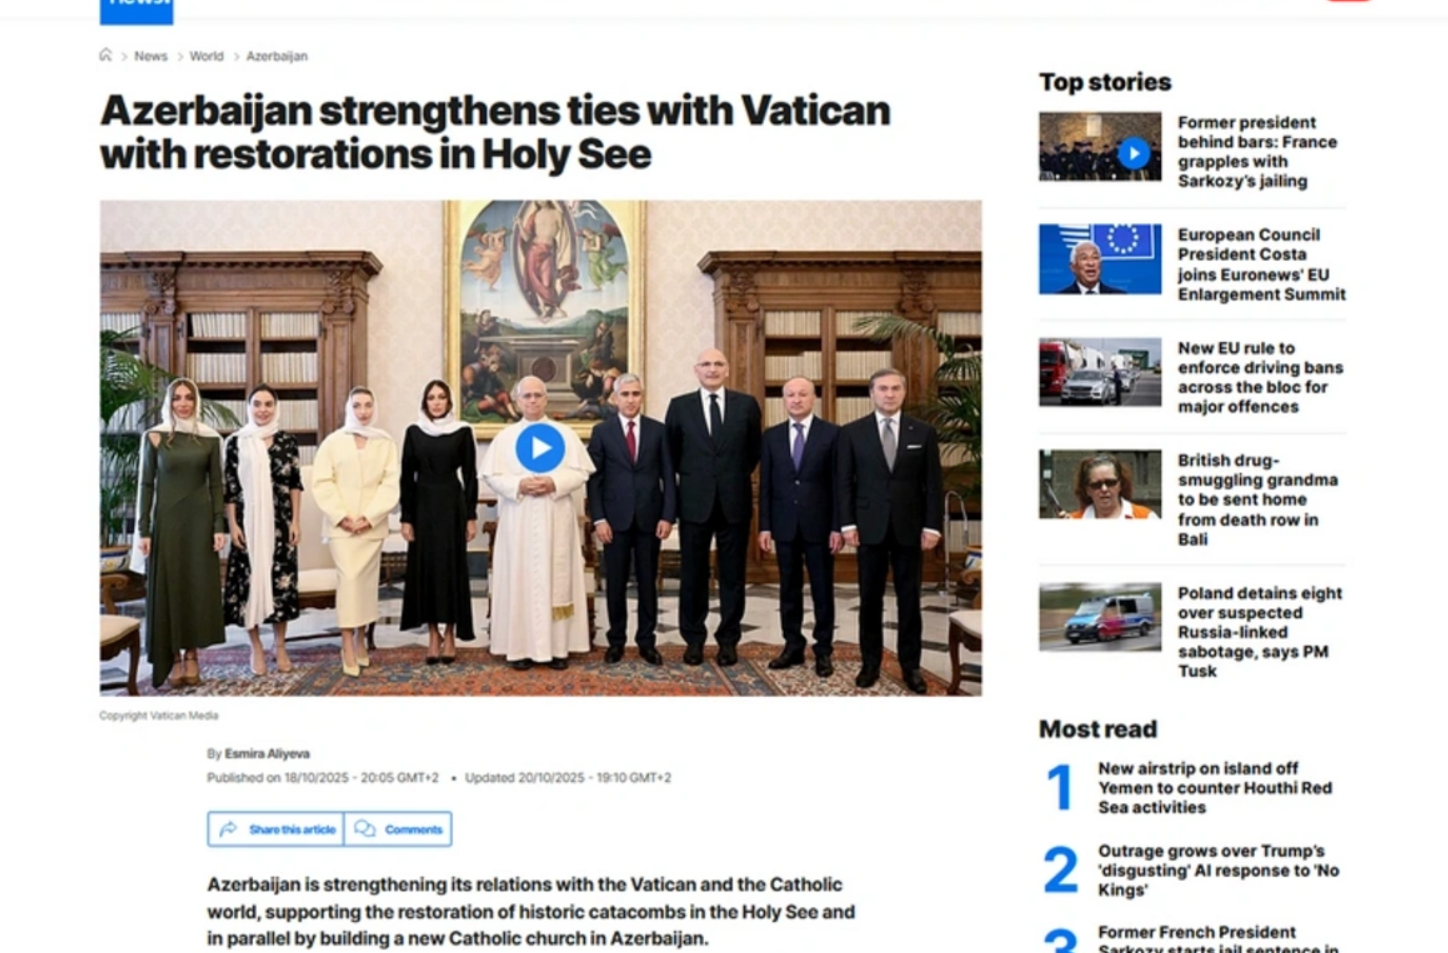Open European Council President Costa story

point(1261,264)
